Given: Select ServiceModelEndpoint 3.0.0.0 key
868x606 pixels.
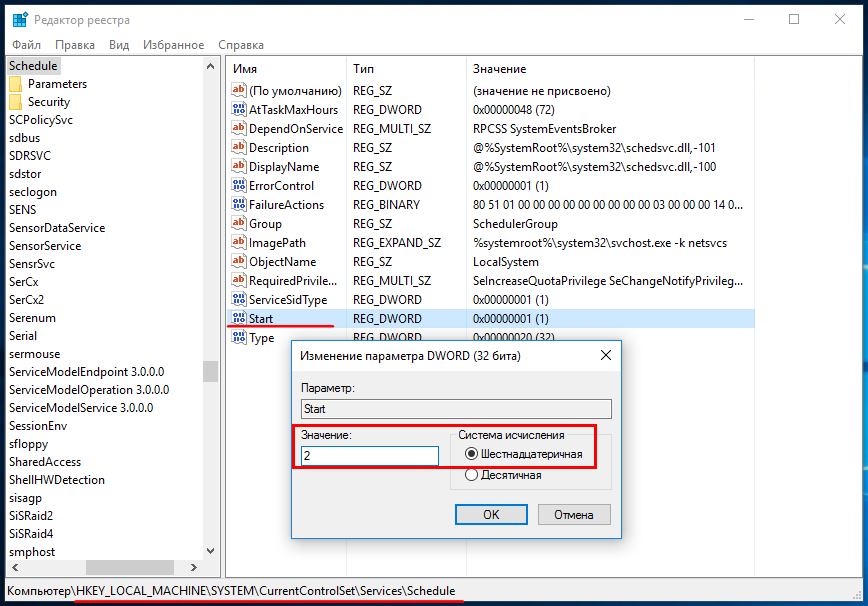Looking at the screenshot, I should click(87, 372).
